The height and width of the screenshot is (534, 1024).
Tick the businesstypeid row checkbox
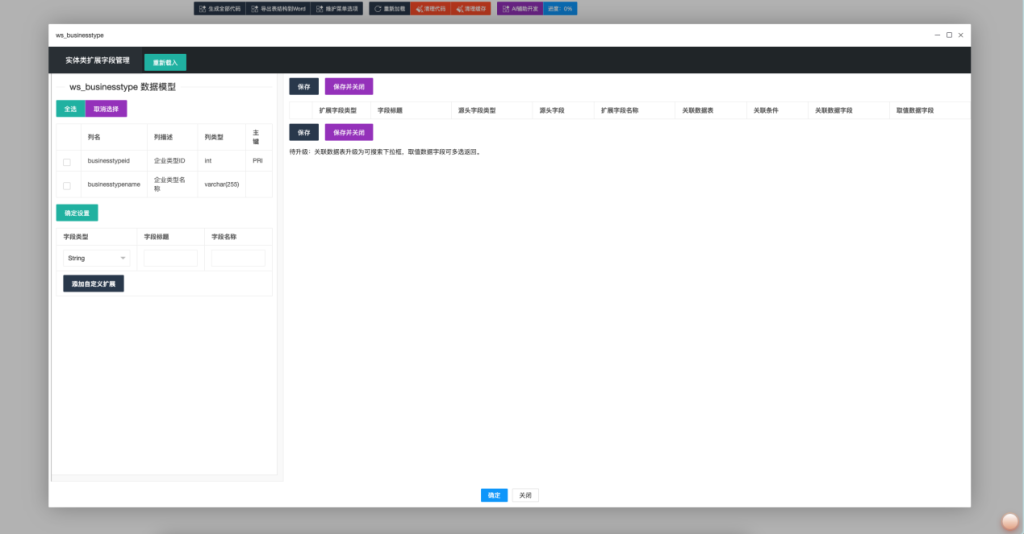click(x=67, y=161)
